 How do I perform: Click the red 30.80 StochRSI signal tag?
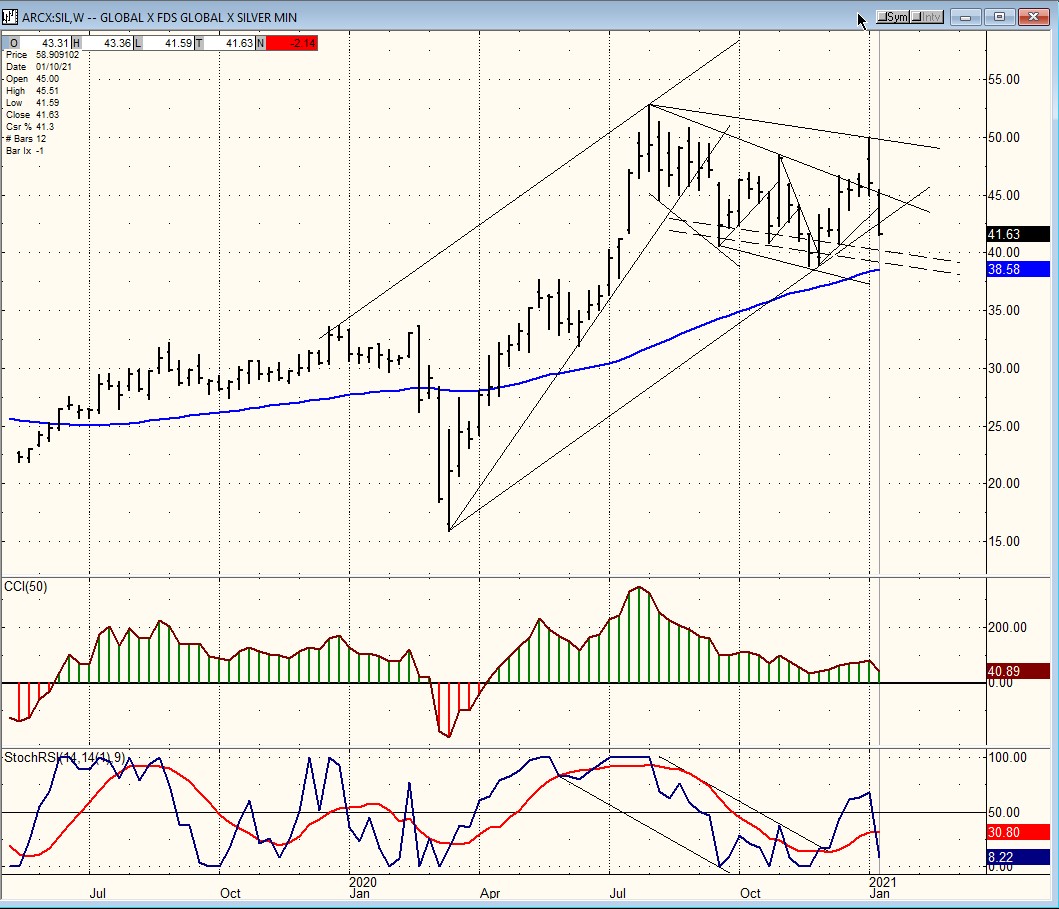(x=1017, y=832)
